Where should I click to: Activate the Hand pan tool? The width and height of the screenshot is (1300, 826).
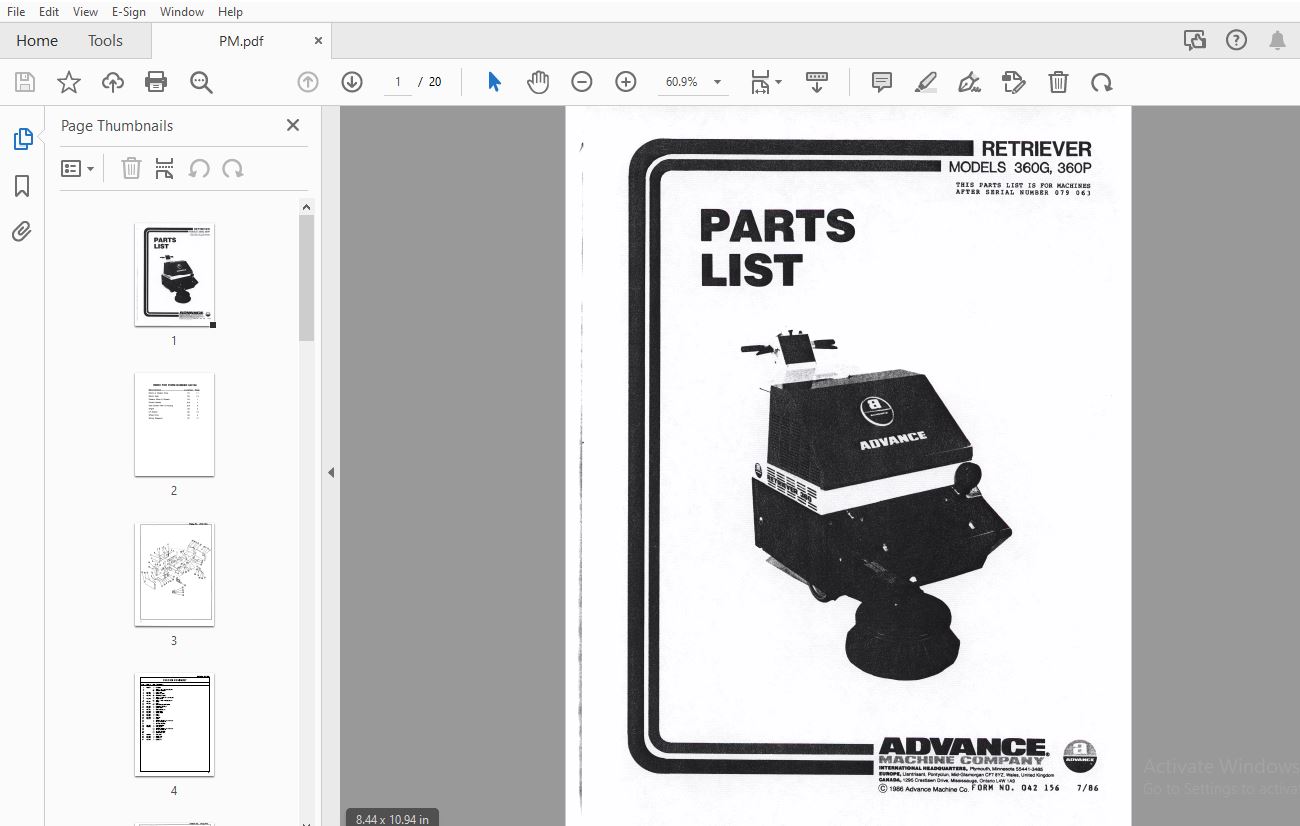point(538,82)
